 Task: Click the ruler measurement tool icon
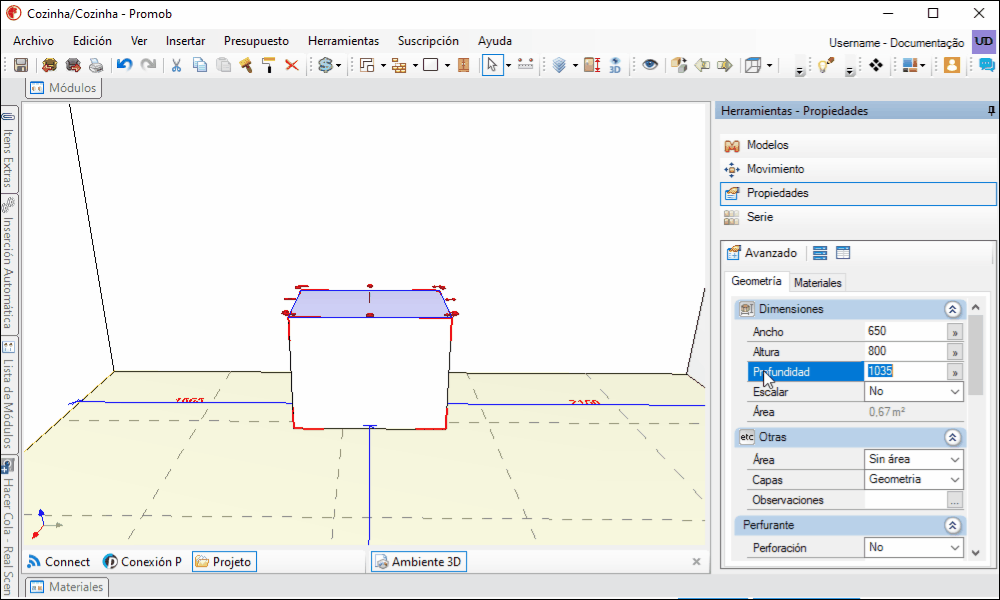click(526, 64)
